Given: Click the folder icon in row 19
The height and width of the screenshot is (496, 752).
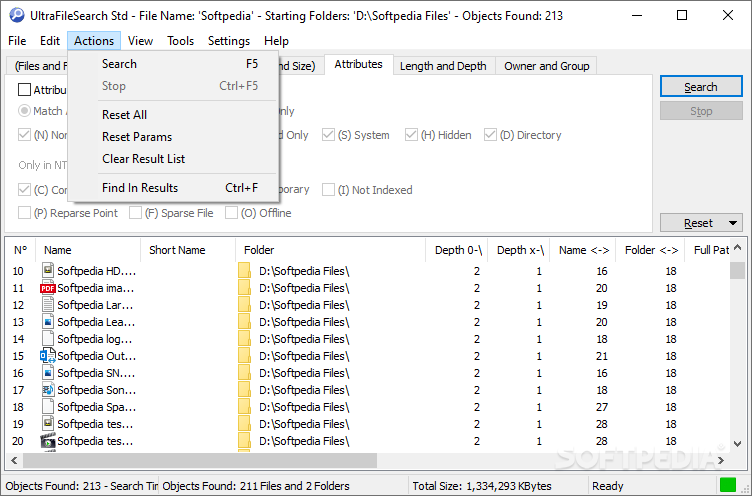Looking at the screenshot, I should tap(245, 424).
